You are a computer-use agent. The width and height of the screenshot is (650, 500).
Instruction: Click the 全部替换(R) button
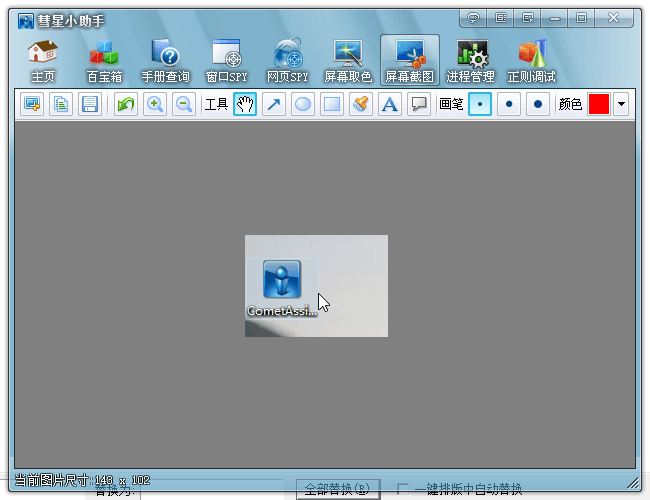[x=337, y=489]
